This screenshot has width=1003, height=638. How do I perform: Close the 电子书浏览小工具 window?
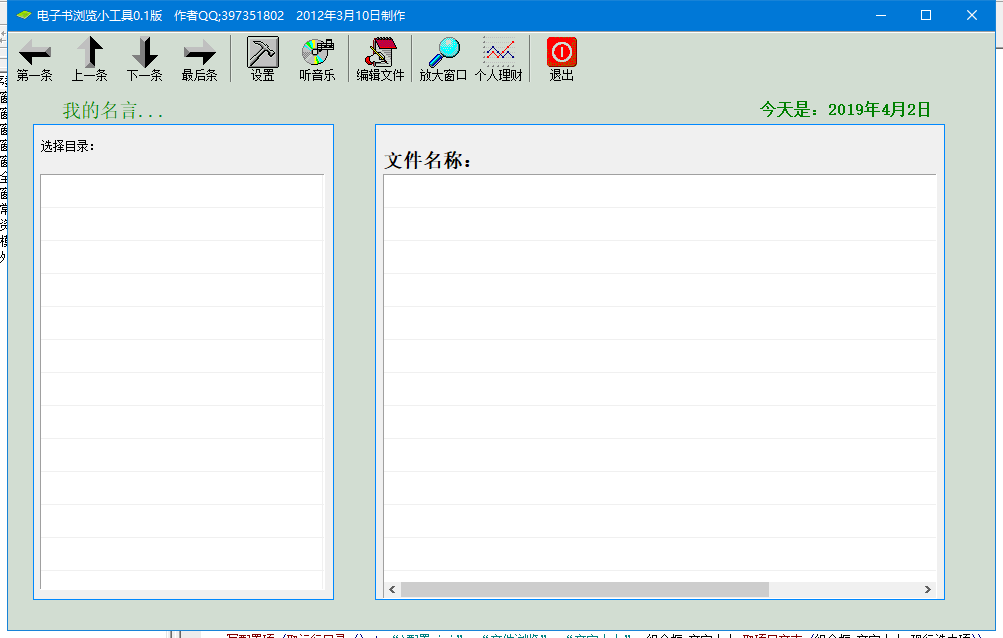coord(972,15)
